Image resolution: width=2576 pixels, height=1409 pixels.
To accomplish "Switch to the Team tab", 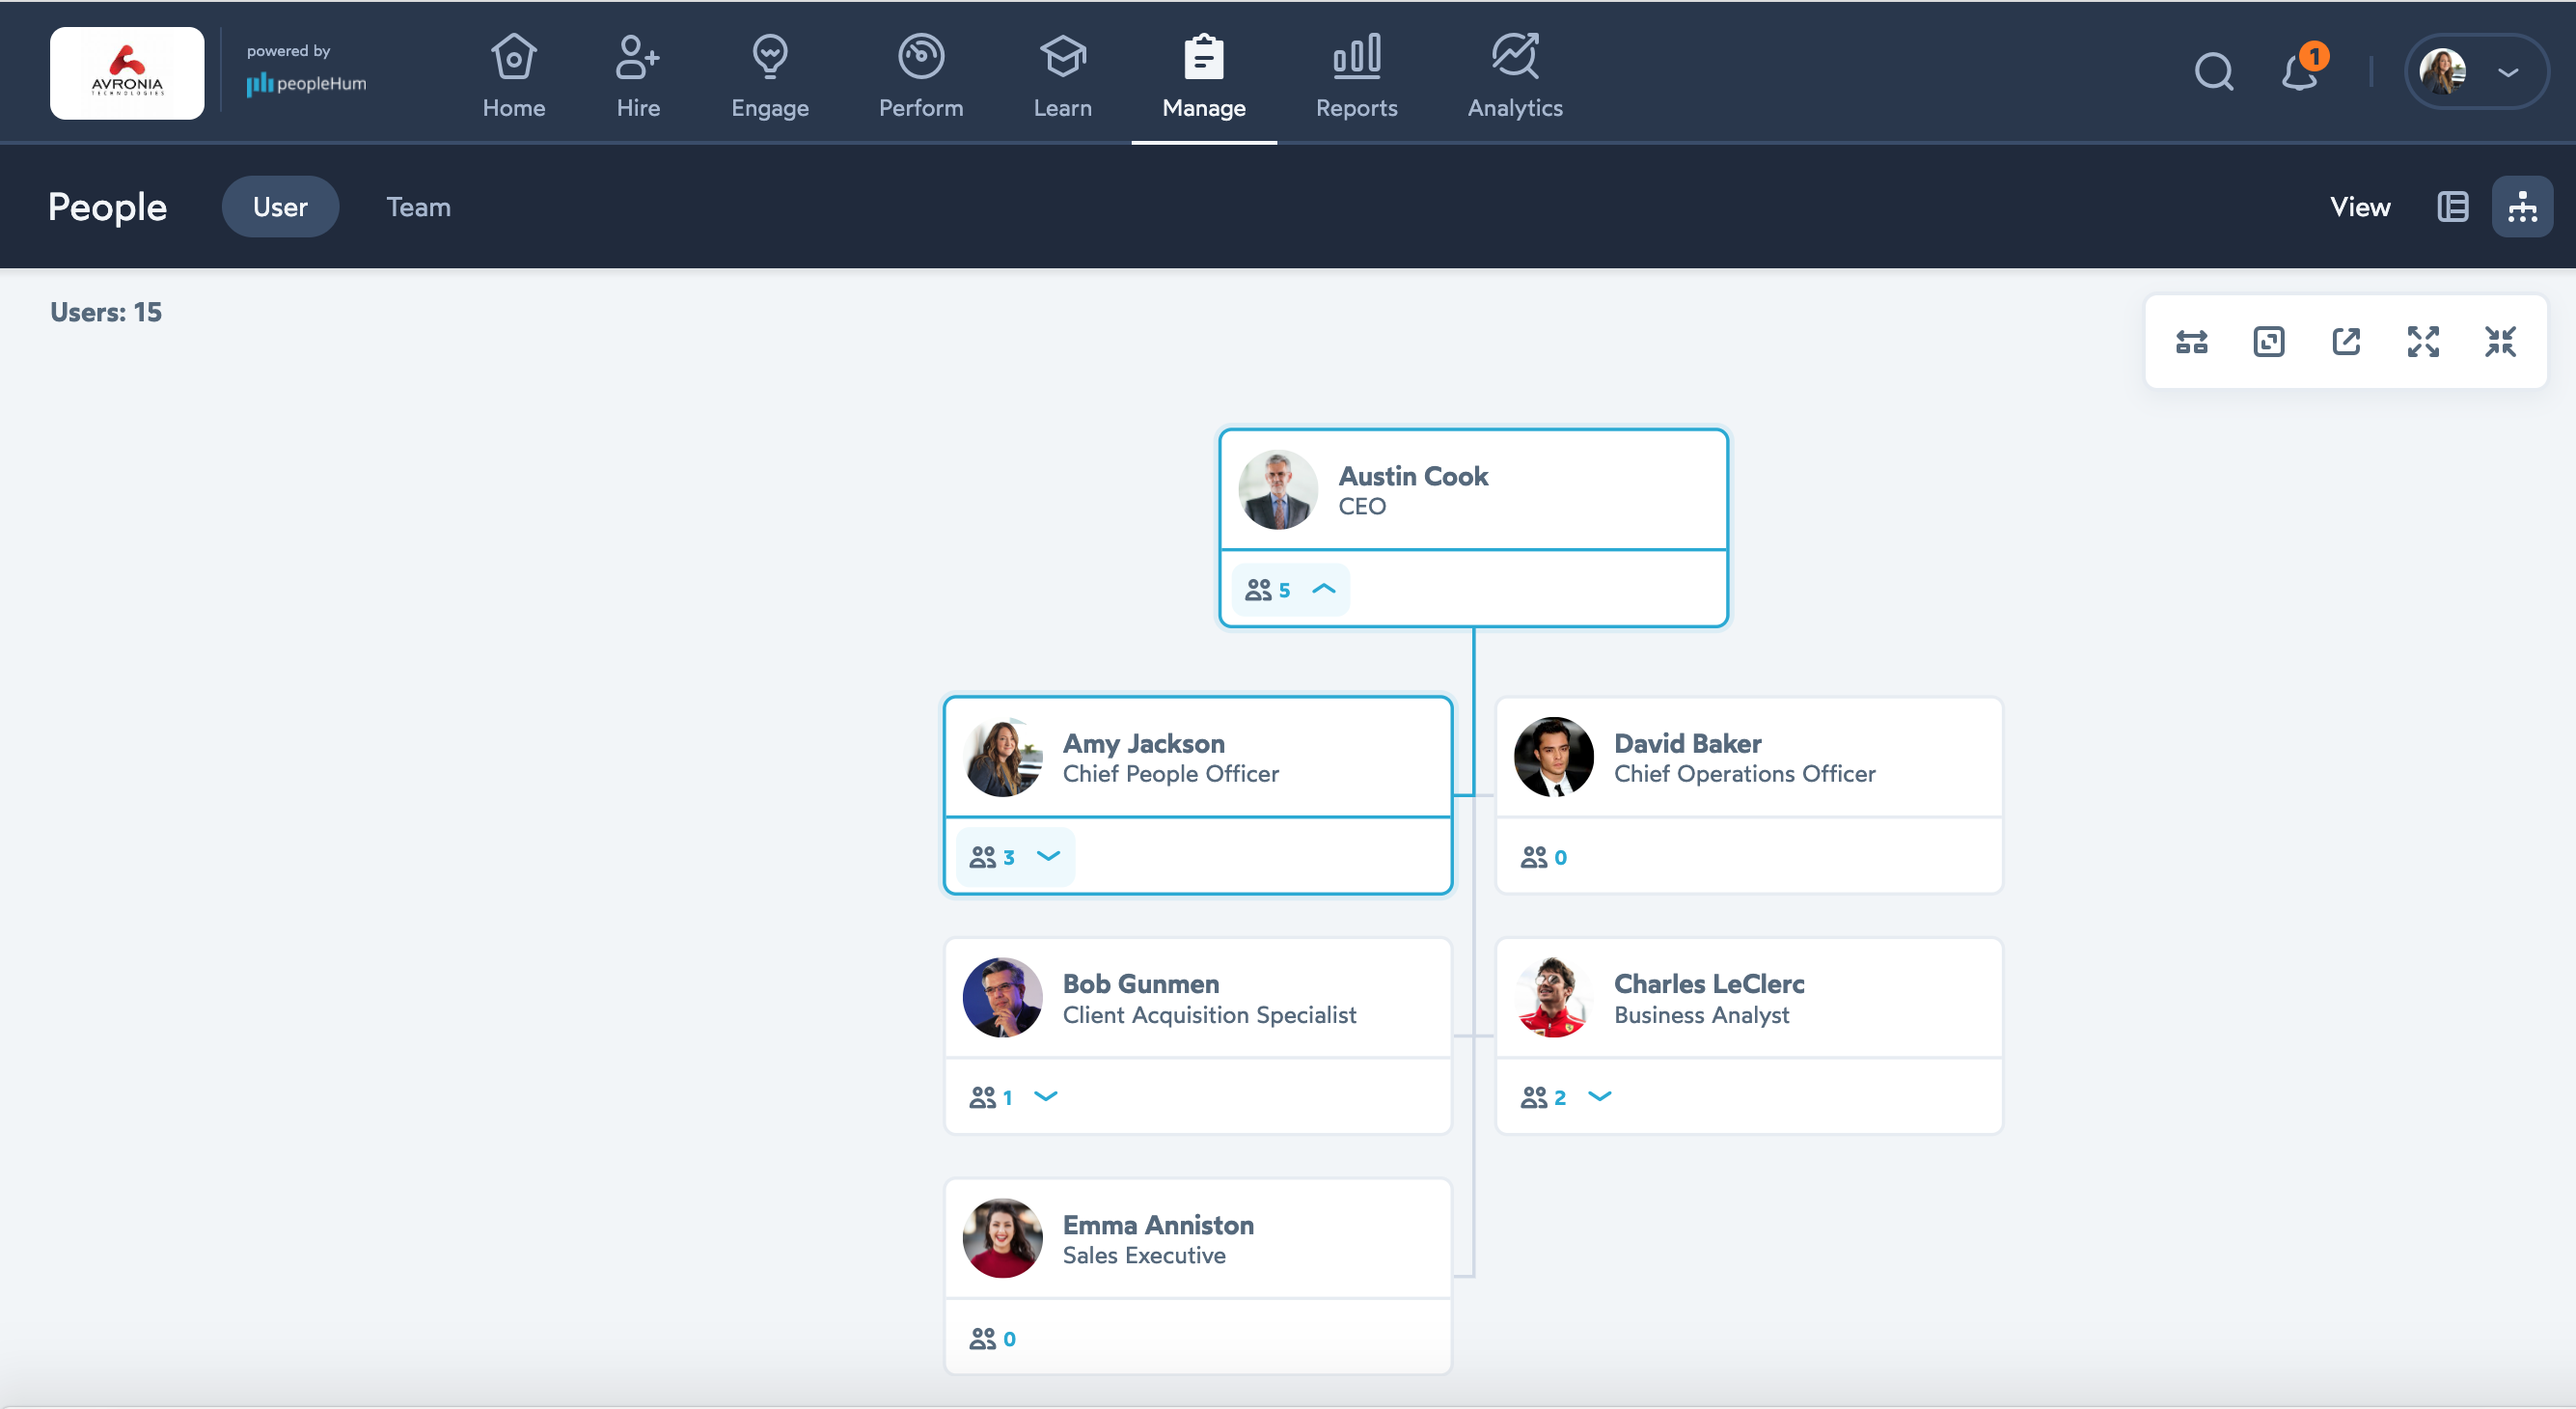I will click(x=418, y=207).
